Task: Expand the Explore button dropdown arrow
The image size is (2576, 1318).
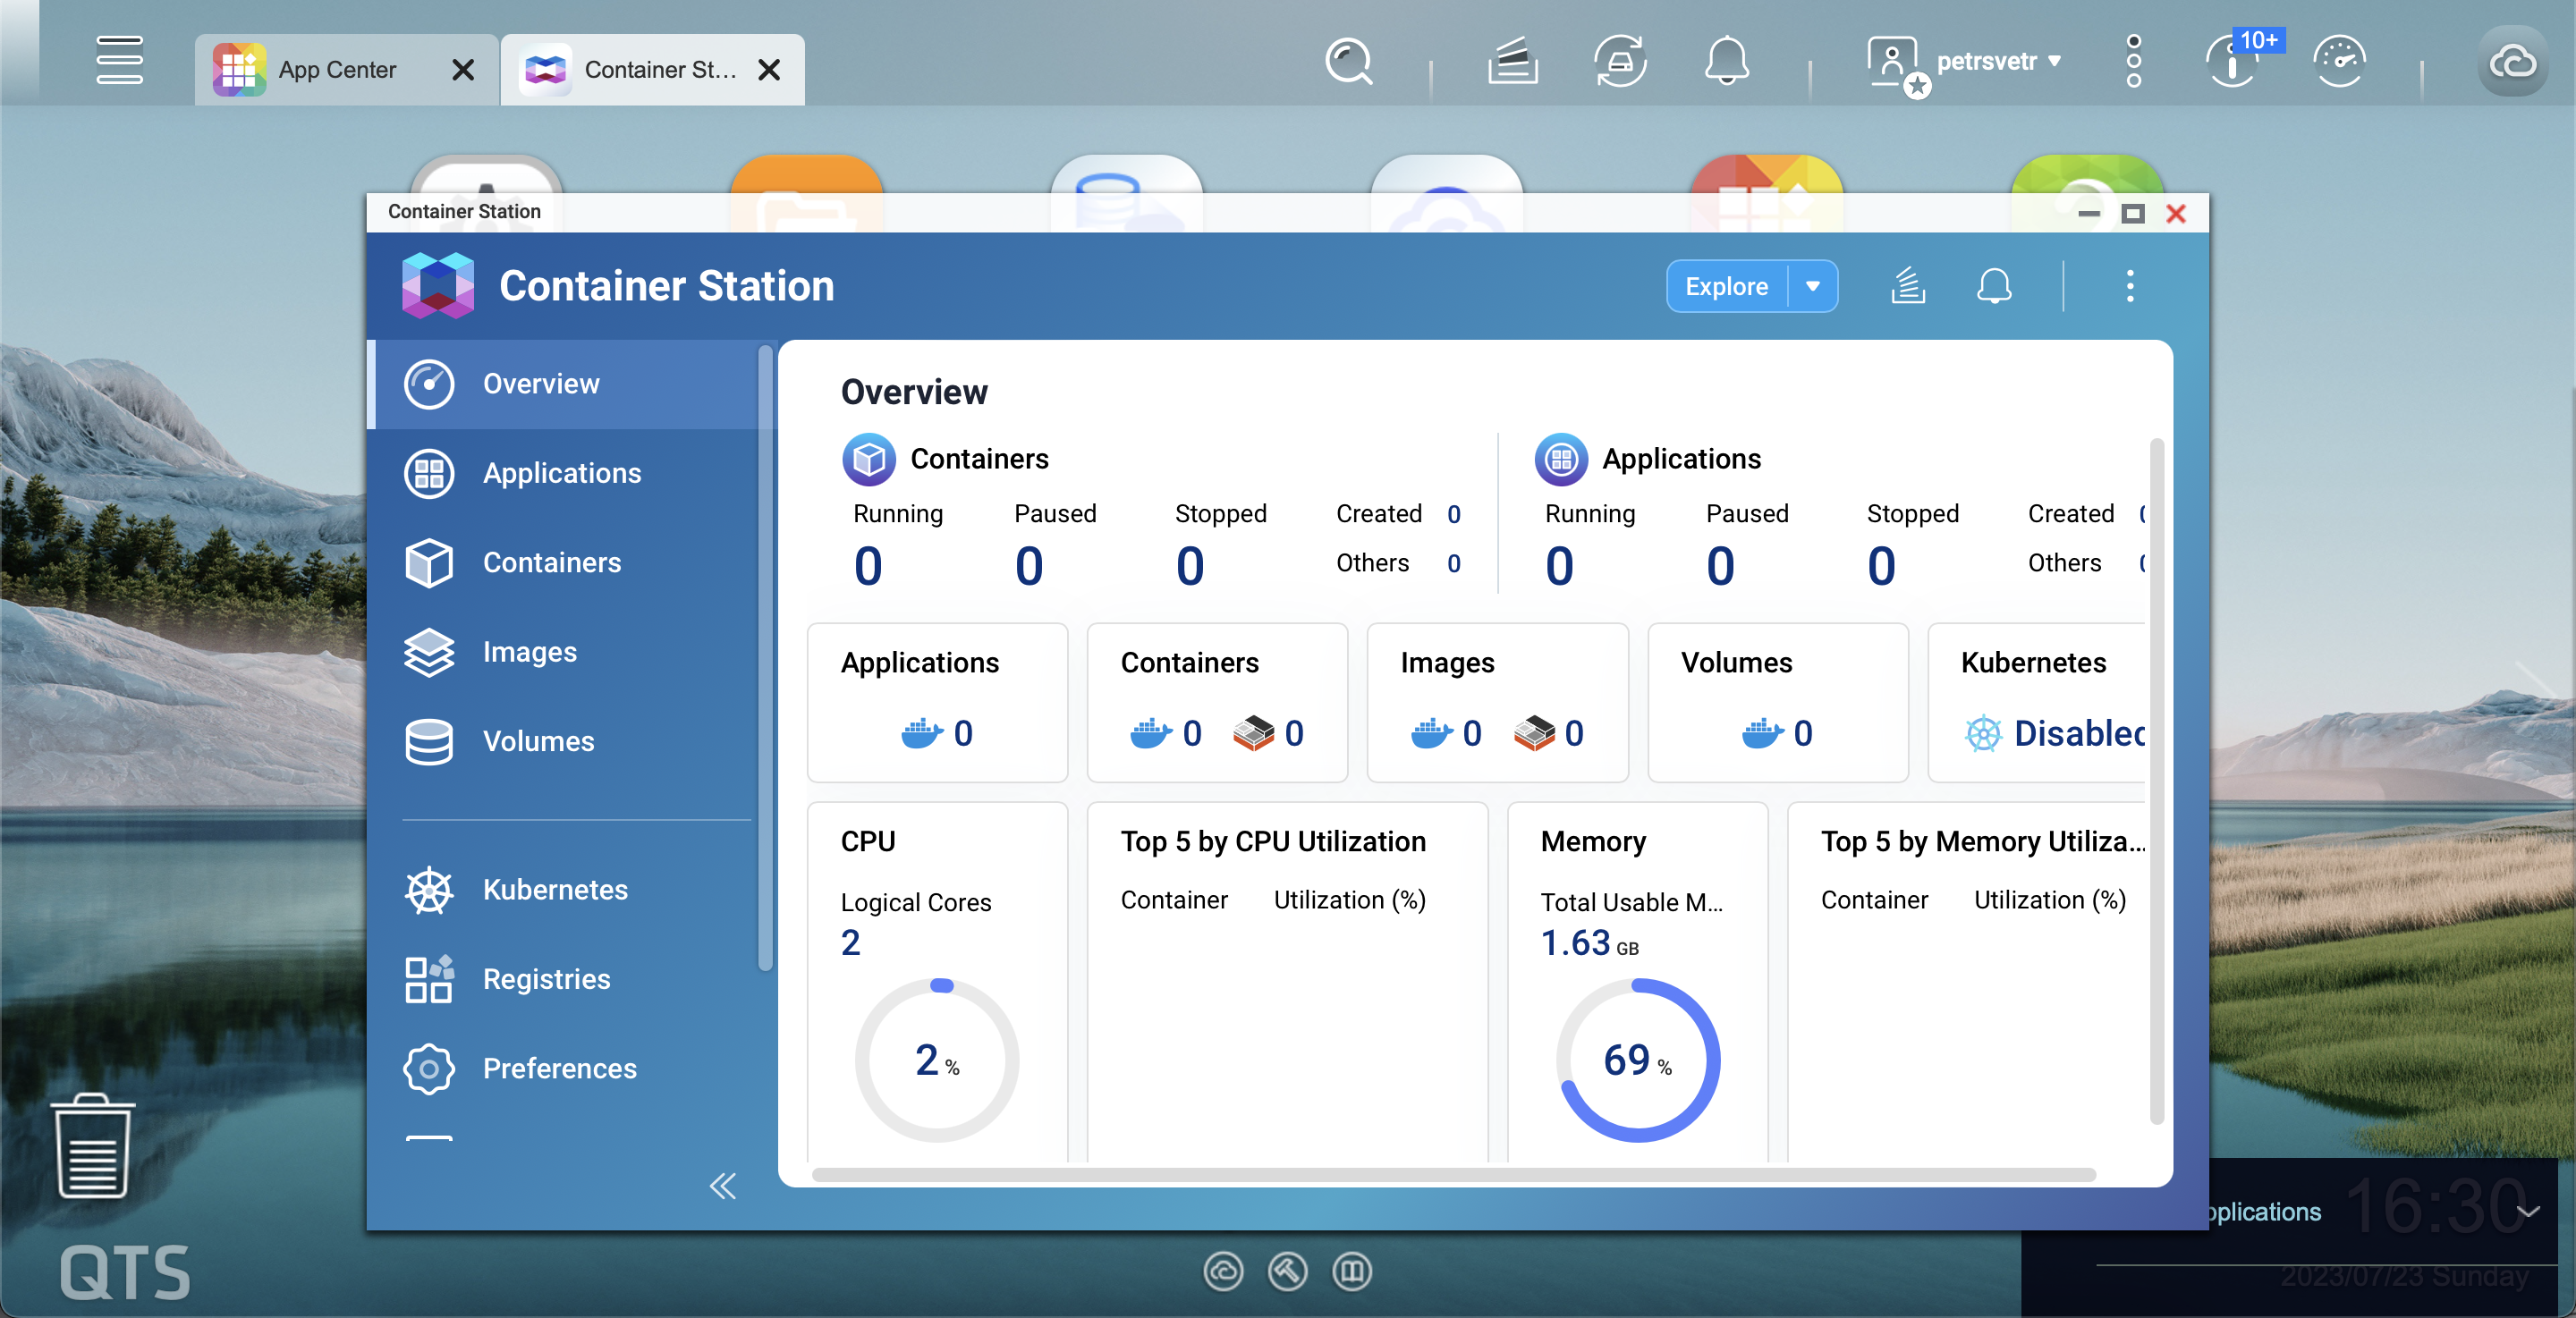Action: coord(1812,286)
